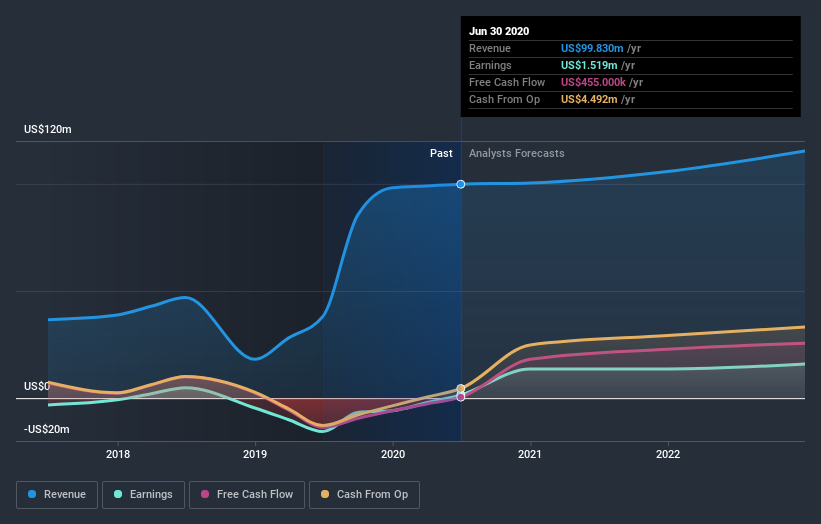Select the 2019 x-axis label

[255, 454]
